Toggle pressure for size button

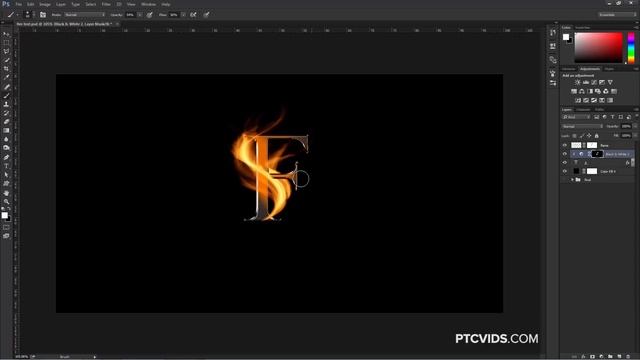click(x=207, y=15)
